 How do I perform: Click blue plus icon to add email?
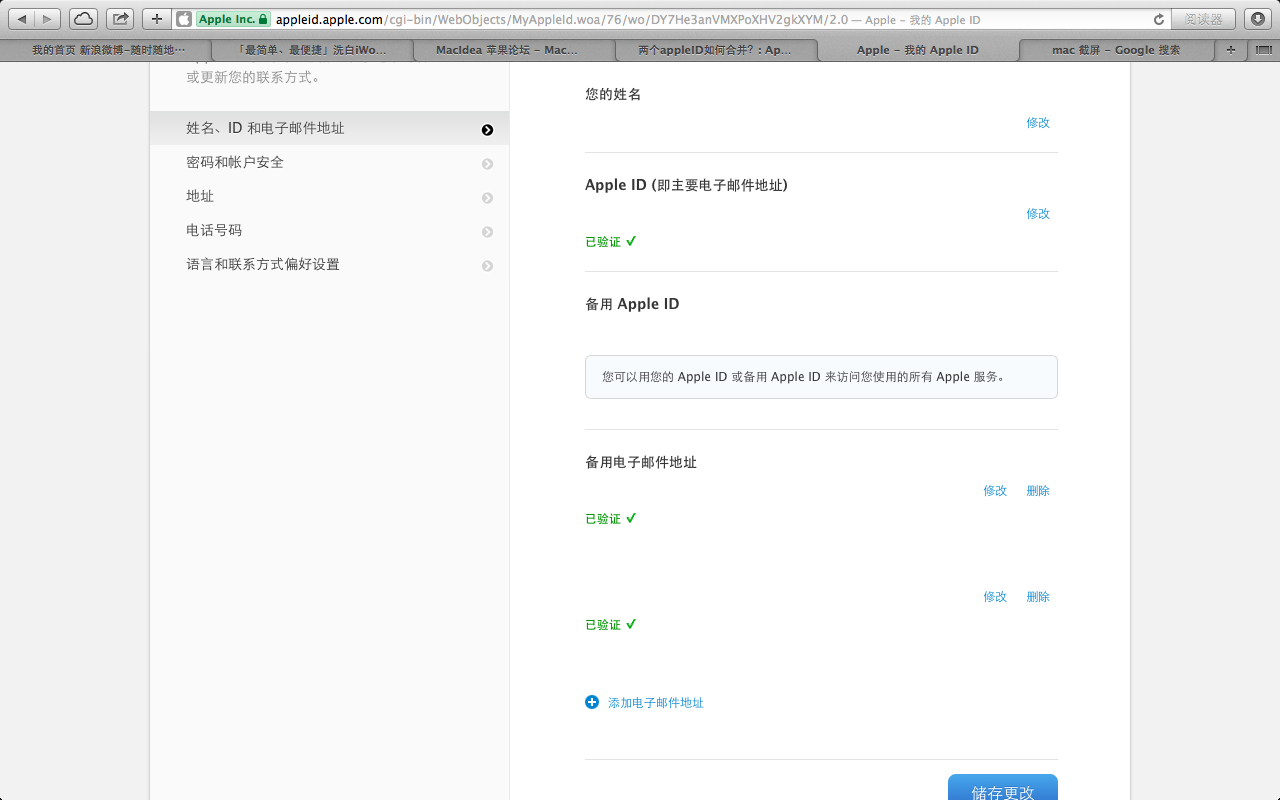(592, 703)
